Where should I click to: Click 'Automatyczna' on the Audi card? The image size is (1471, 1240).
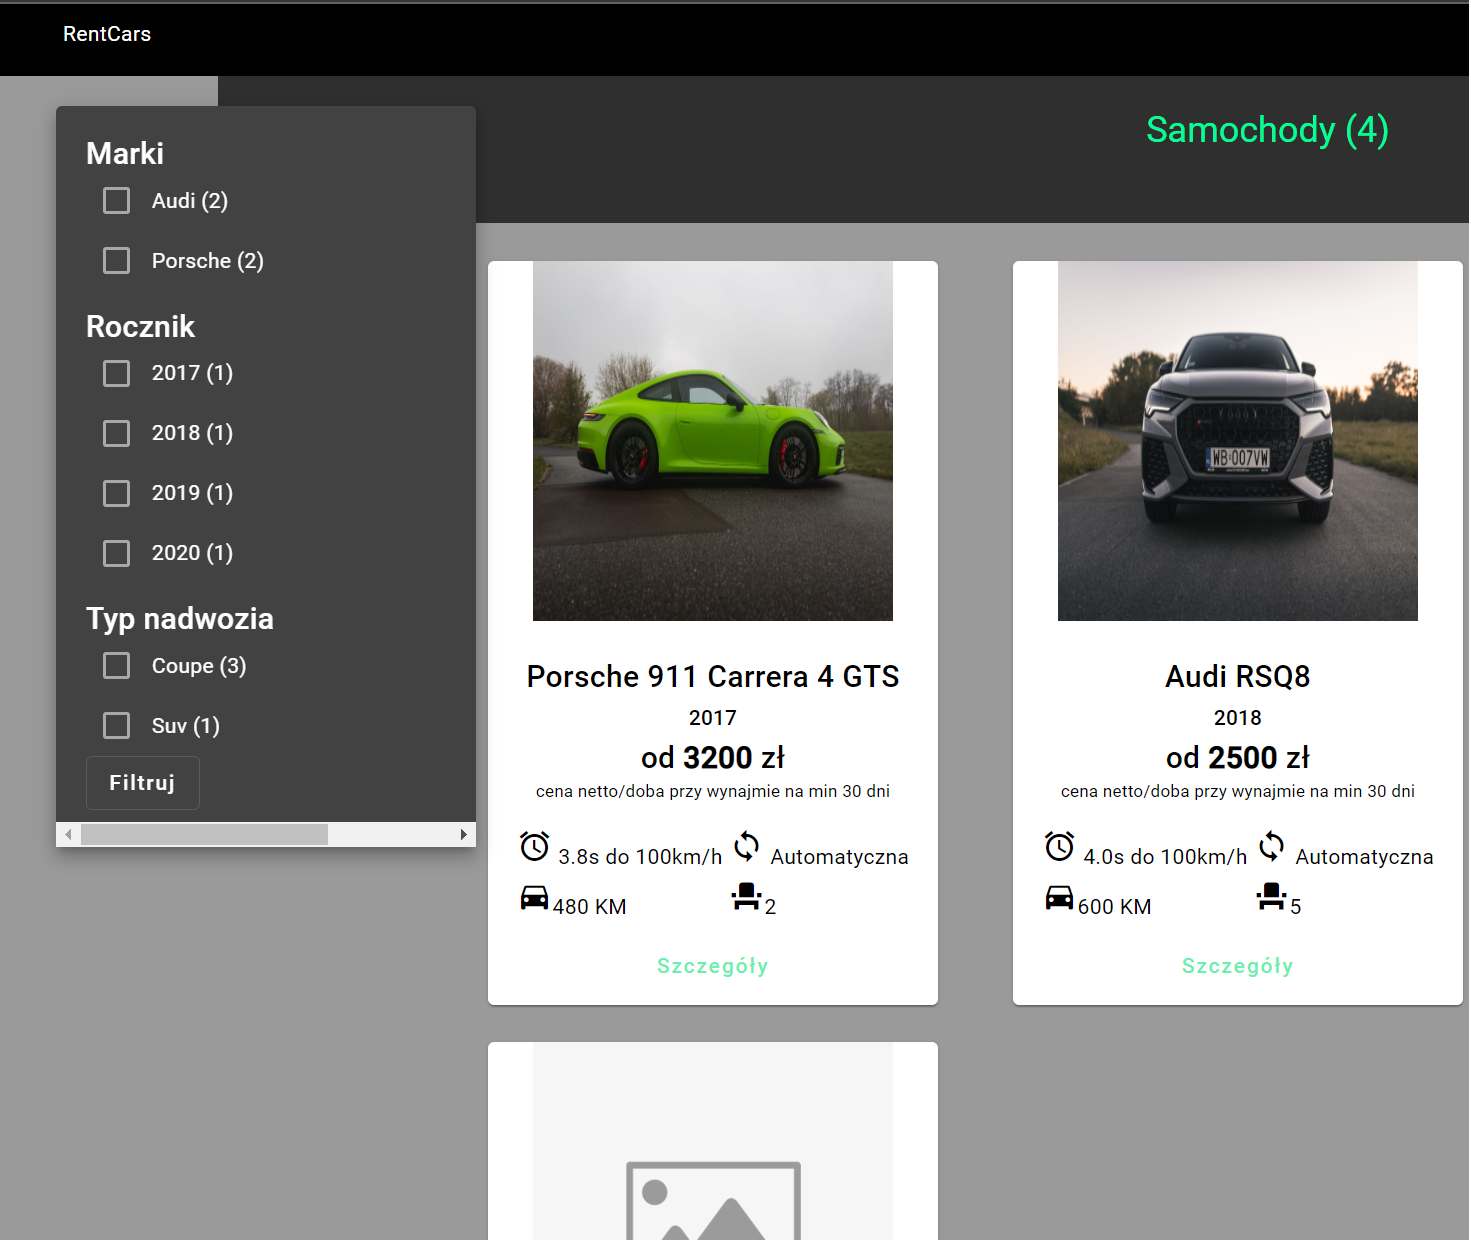(x=1365, y=857)
